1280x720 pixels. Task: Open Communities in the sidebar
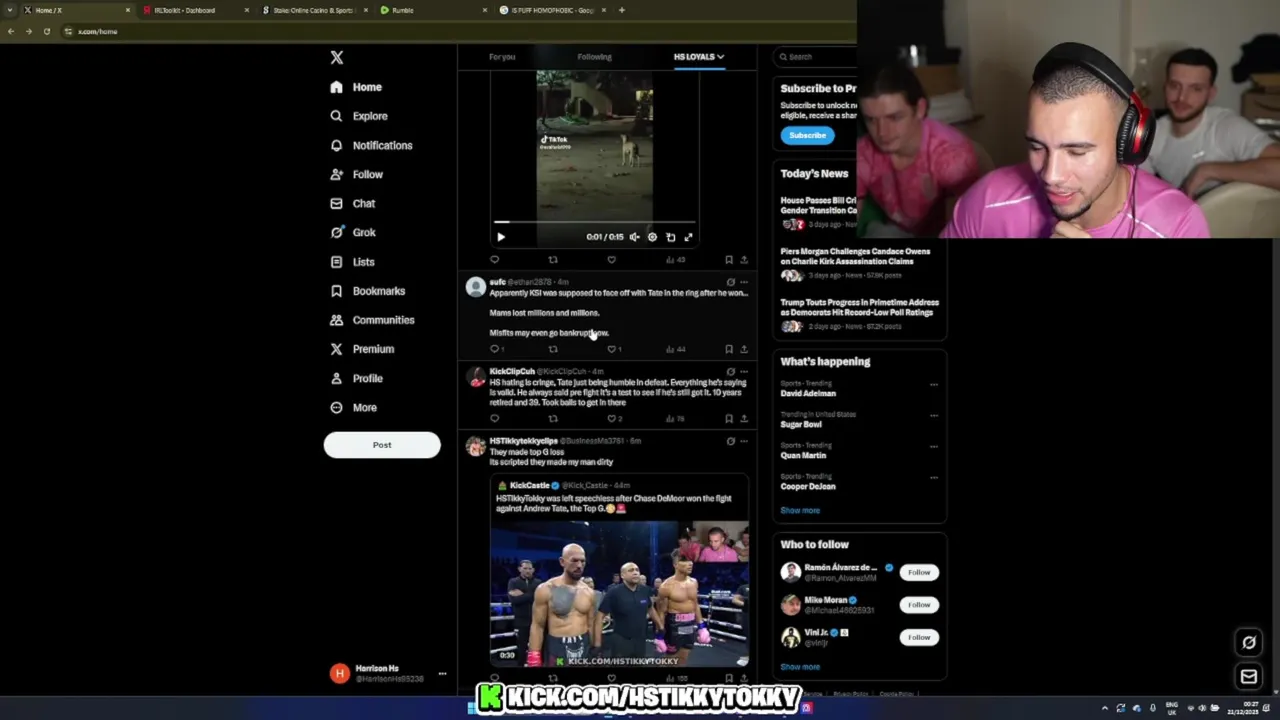tap(371, 320)
